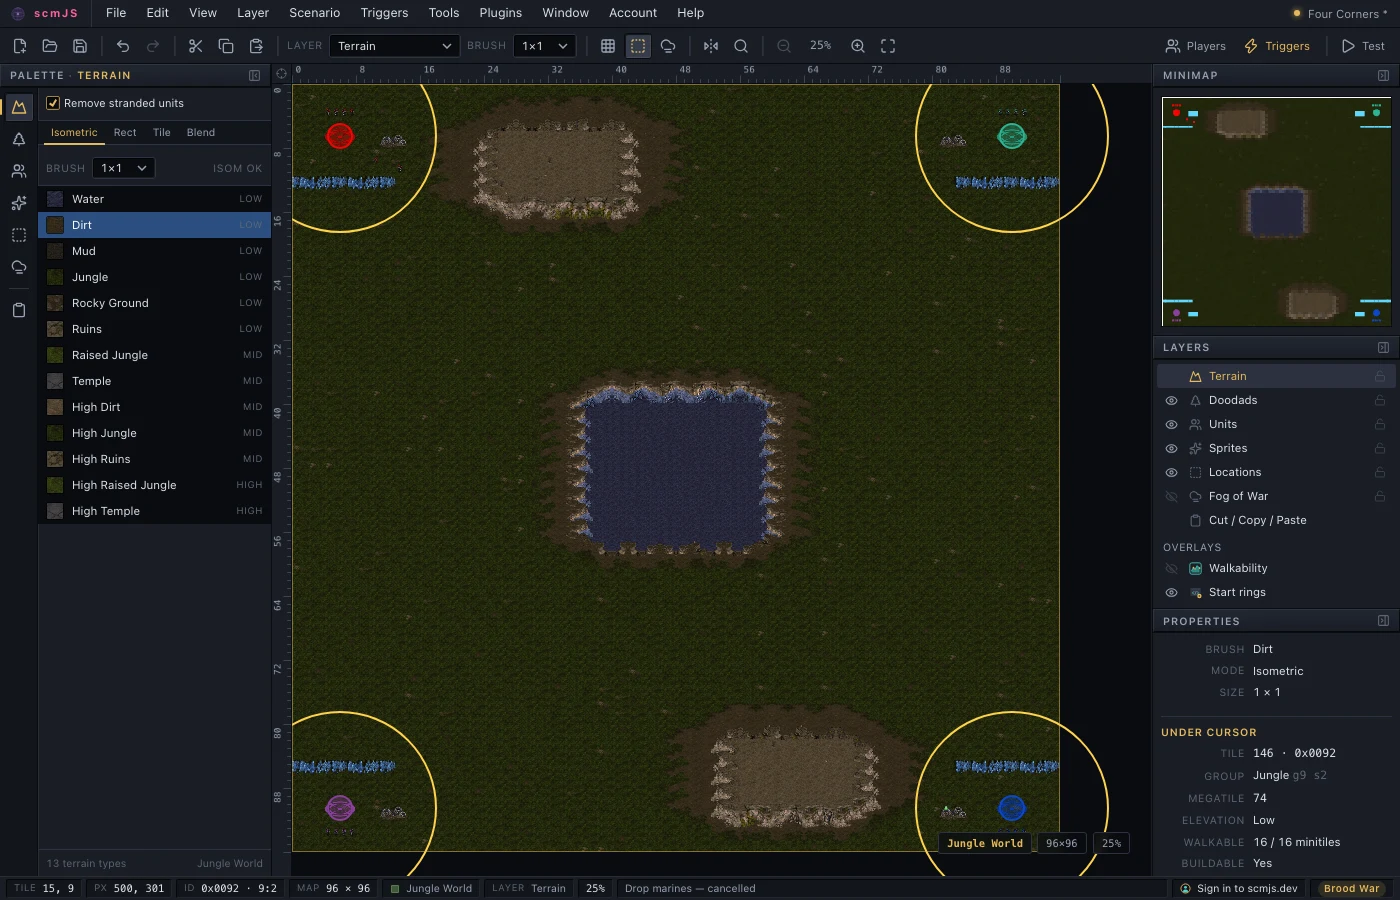Open Triggers from the toolbar
The height and width of the screenshot is (900, 1400).
(x=1277, y=46)
